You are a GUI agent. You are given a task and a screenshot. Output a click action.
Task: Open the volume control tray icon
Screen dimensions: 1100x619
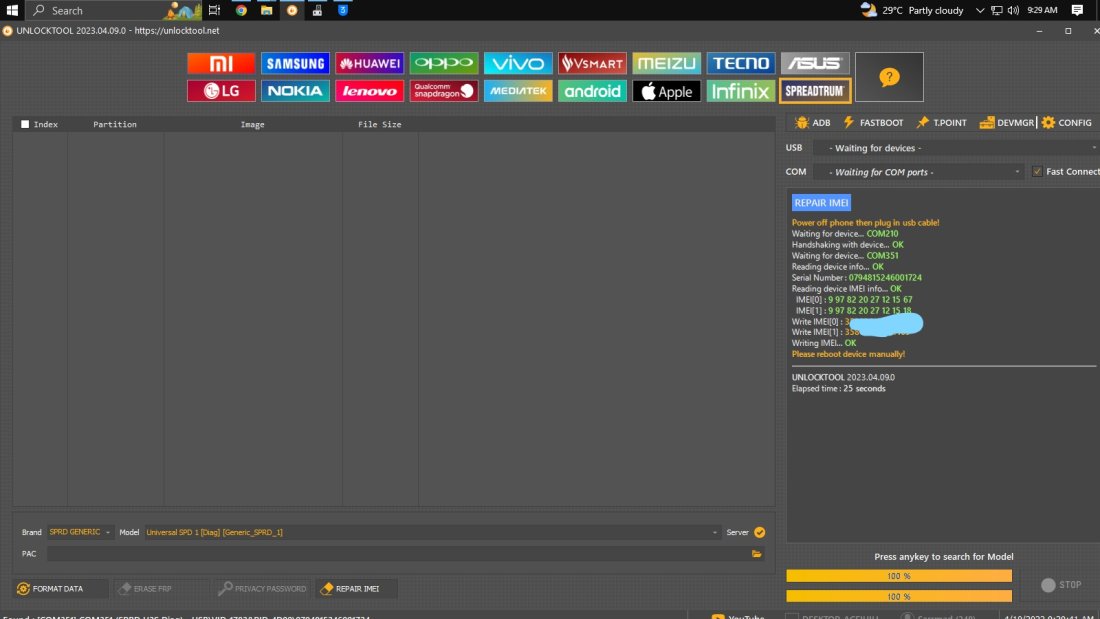(x=1013, y=11)
